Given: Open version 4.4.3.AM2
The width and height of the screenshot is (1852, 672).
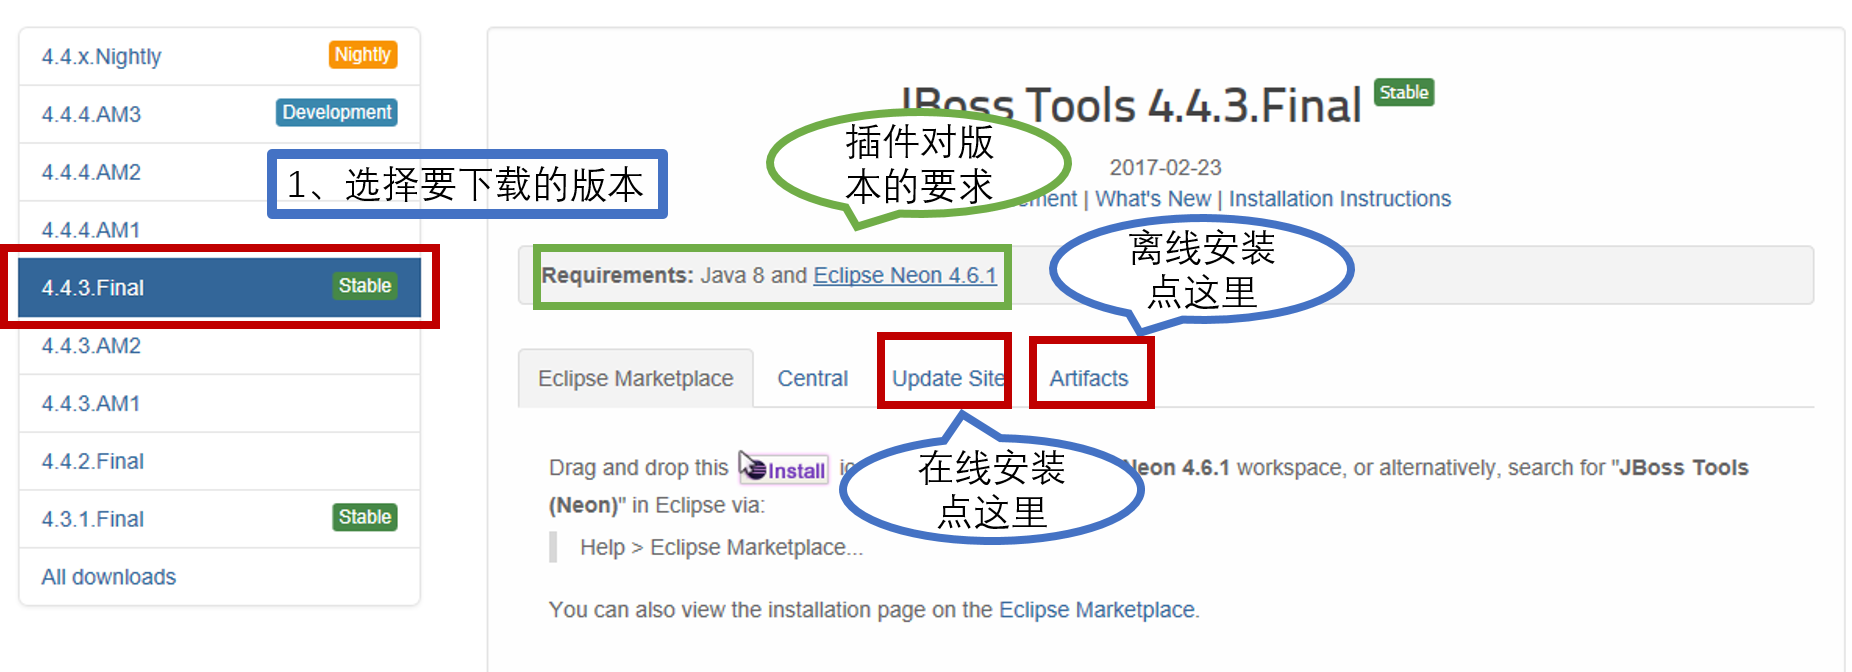Looking at the screenshot, I should point(219,346).
